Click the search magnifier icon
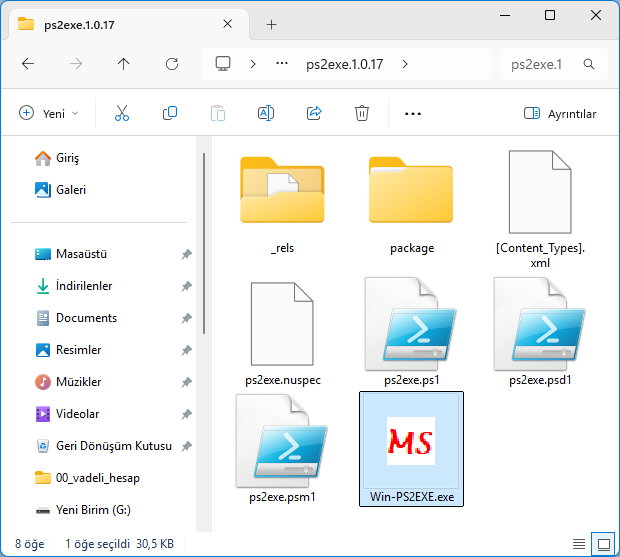Viewport: 620px width, 557px height. (589, 64)
